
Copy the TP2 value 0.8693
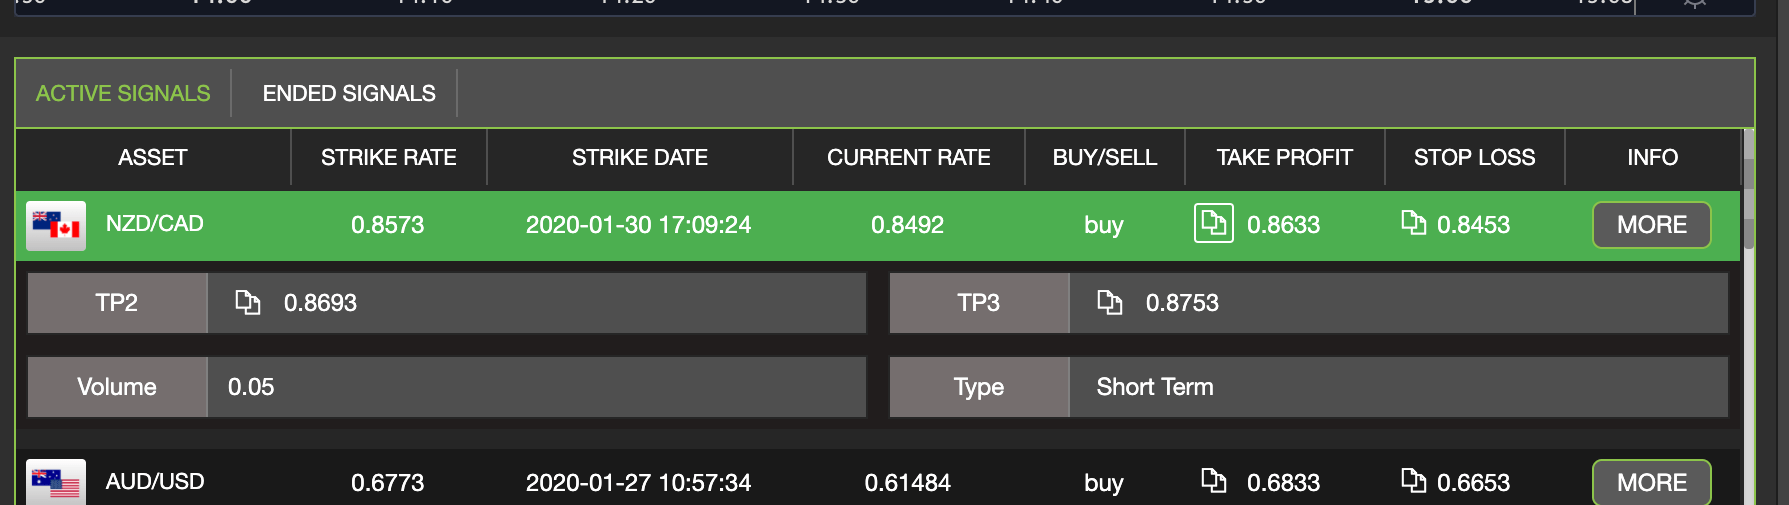tap(247, 302)
